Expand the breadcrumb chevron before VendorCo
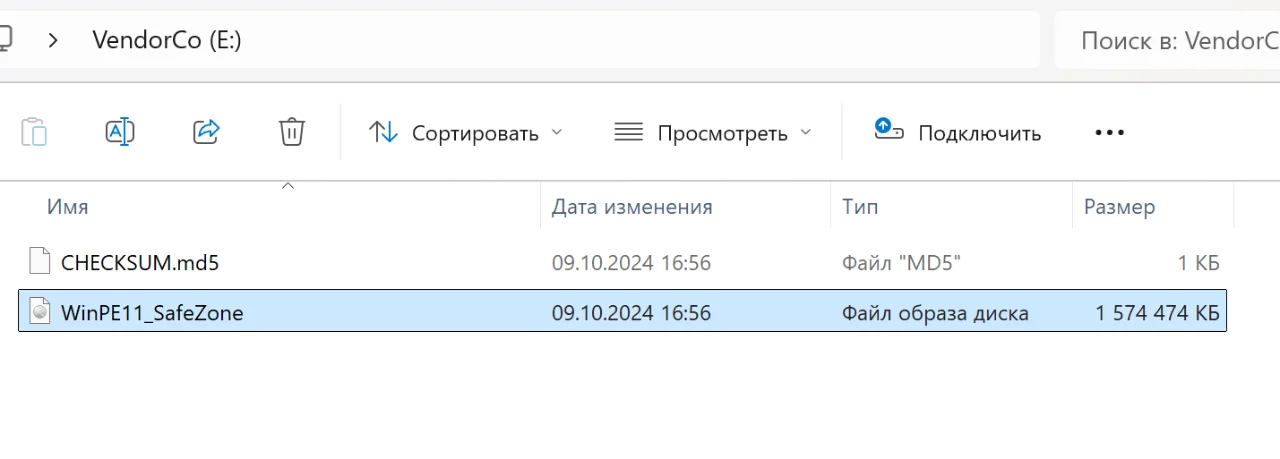Screen dimensions: 1280x459 54,40
